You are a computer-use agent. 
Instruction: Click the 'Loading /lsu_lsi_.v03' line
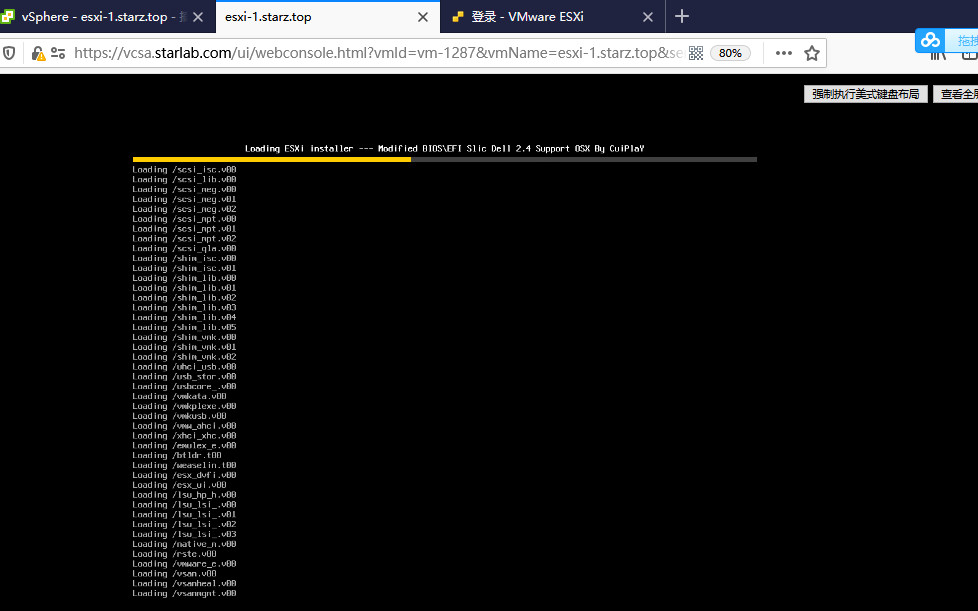(x=184, y=534)
